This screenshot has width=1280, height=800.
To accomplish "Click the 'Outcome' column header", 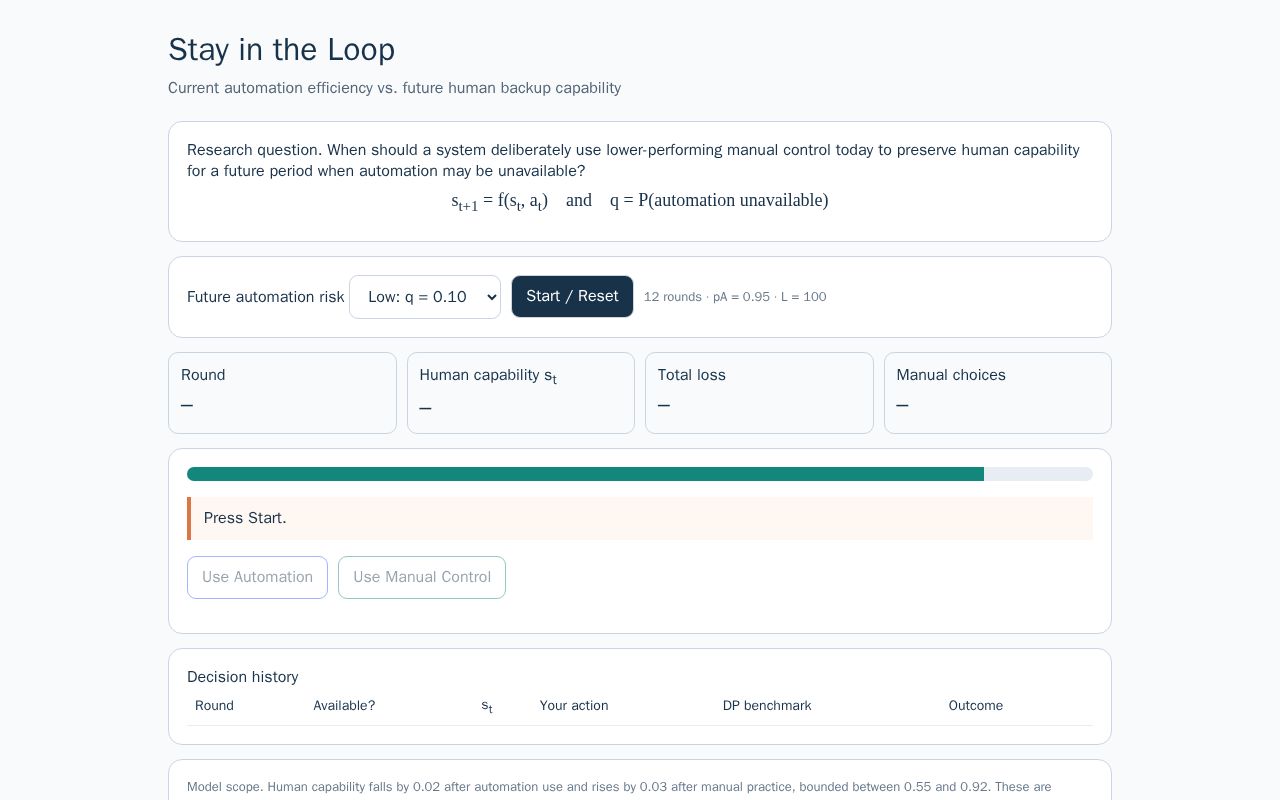I will [976, 706].
